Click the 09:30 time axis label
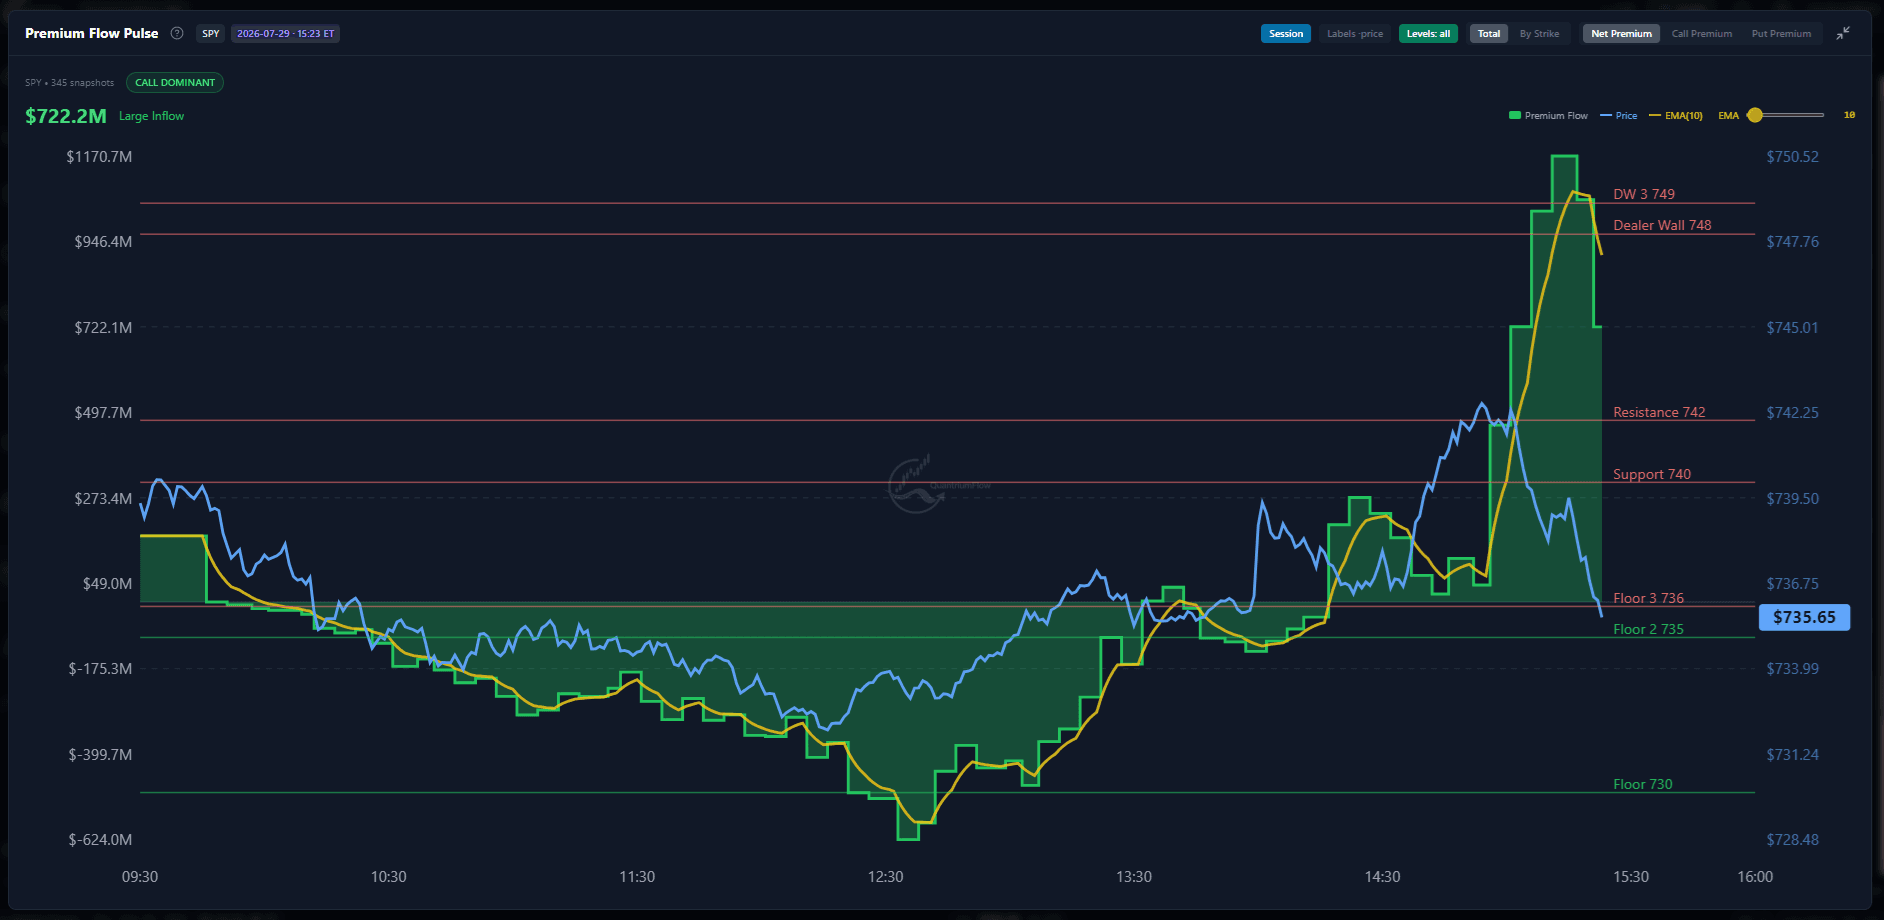The image size is (1884, 920). (x=140, y=877)
